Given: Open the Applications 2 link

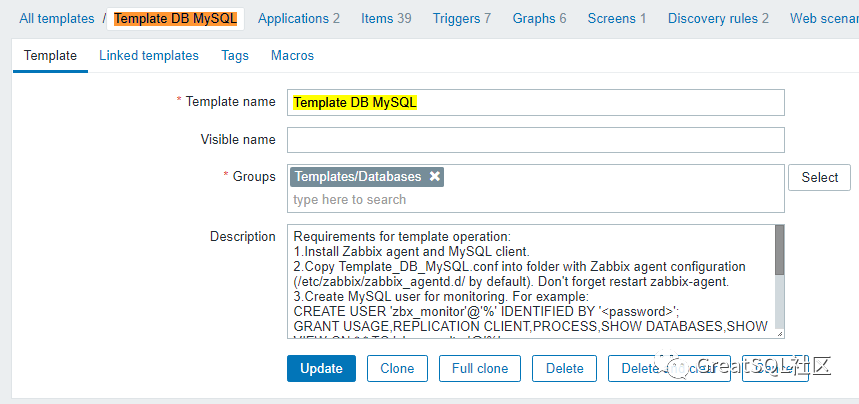Looking at the screenshot, I should [299, 18].
